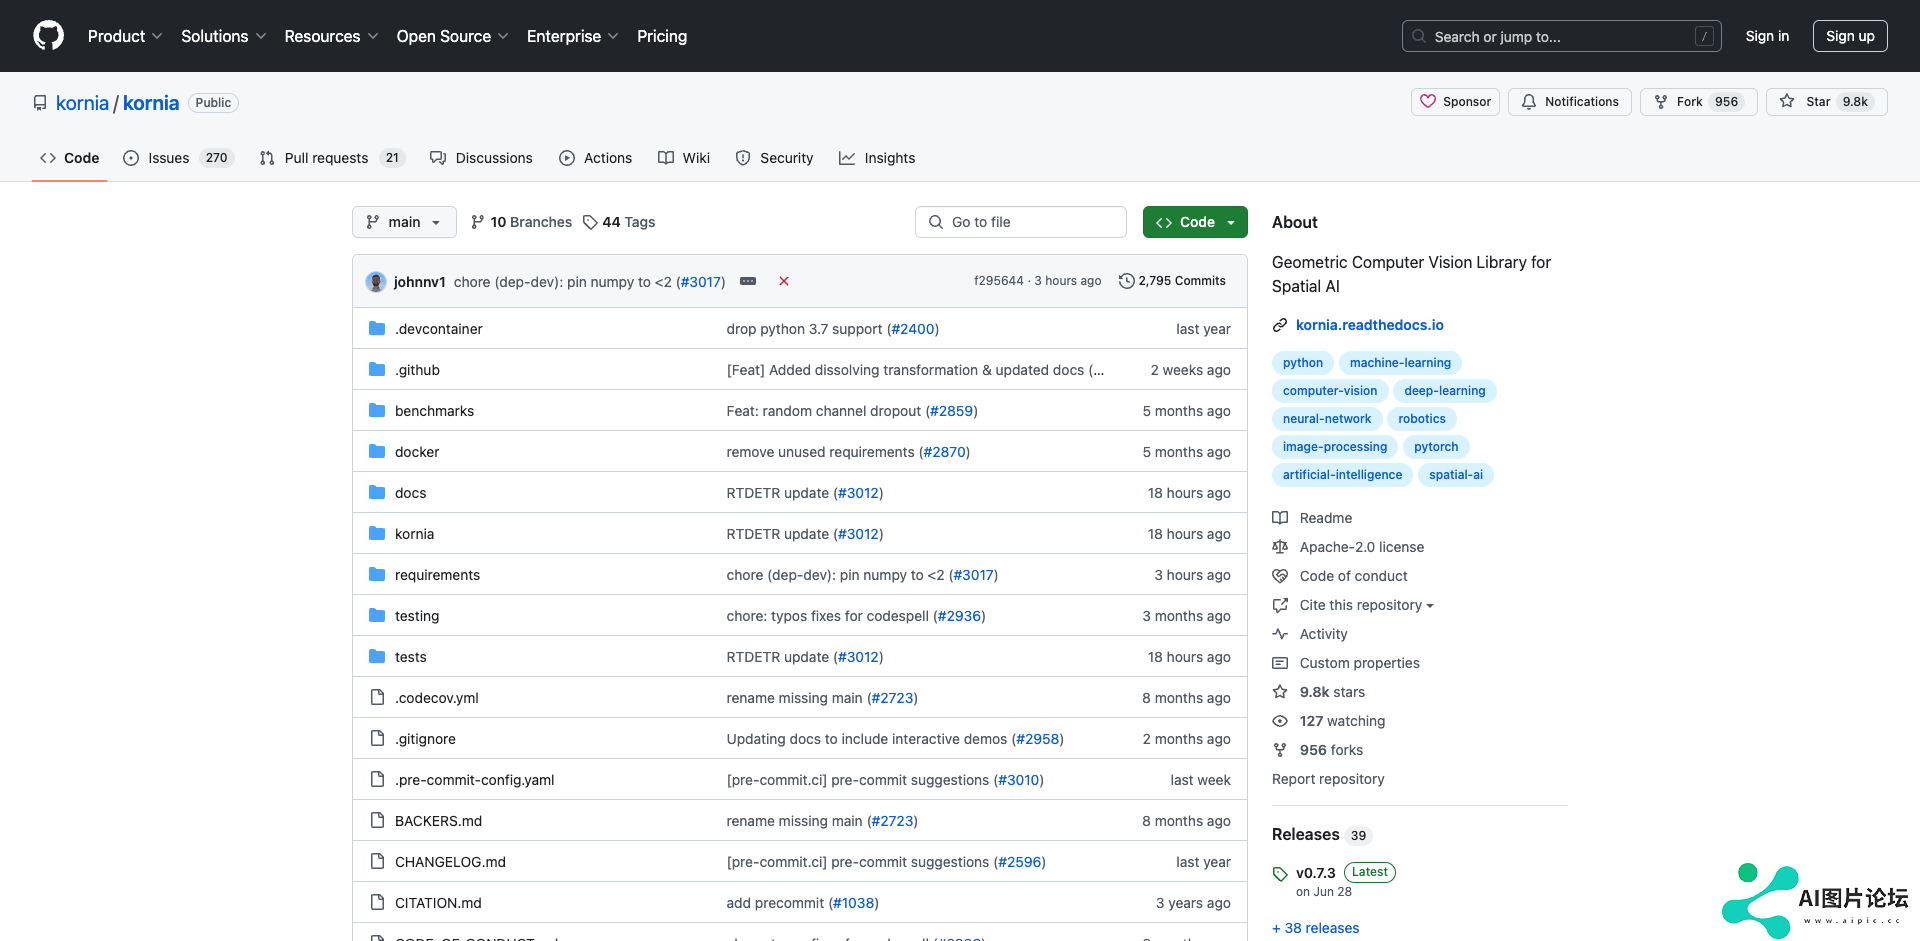1920x941 pixels.
Task: Click the link icon beside kornia.readthedocs.io
Action: [1280, 325]
